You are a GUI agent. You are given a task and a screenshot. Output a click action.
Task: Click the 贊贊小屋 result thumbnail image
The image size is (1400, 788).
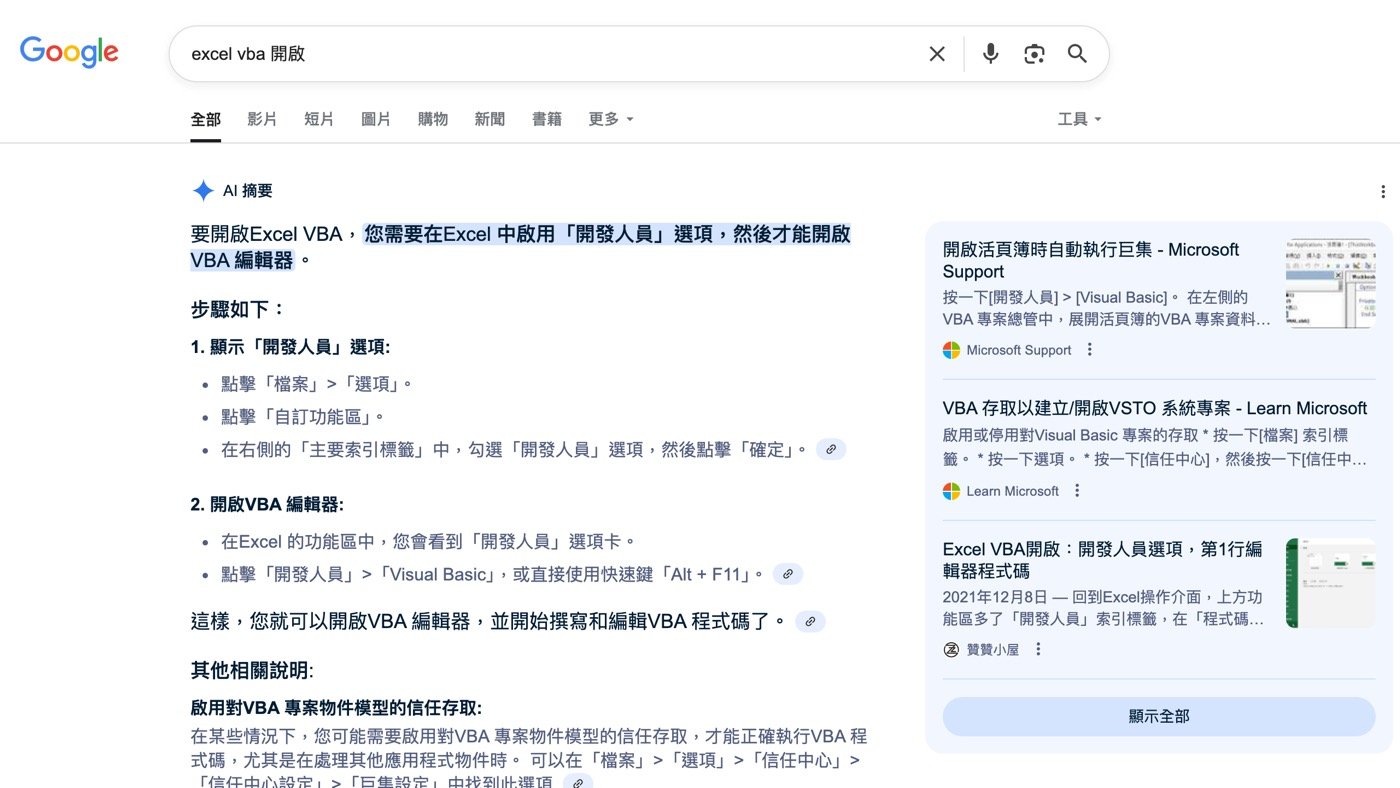pos(1330,583)
